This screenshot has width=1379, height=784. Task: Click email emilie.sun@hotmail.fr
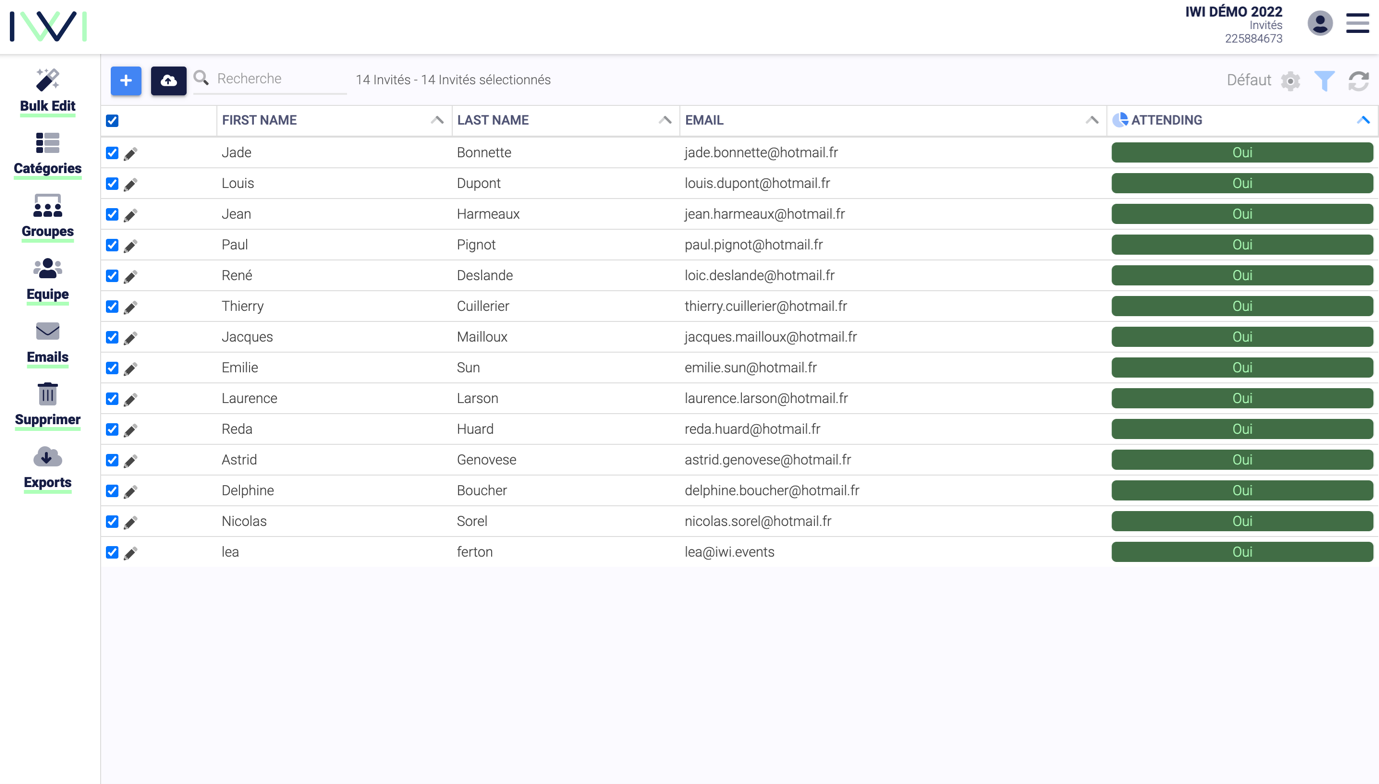pos(751,368)
